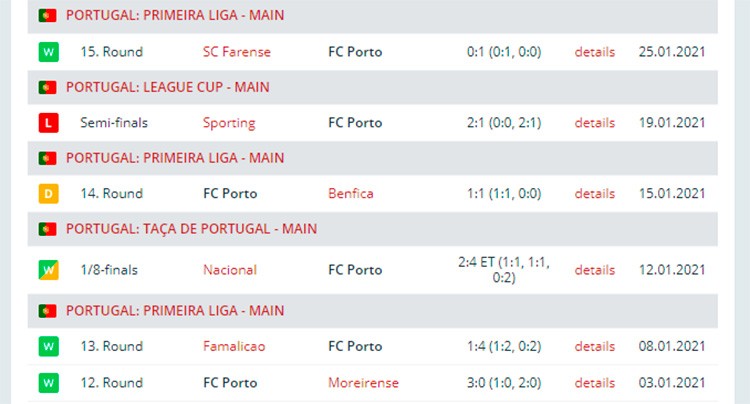Open details for the Sporting semi-final
This screenshot has width=750, height=404.
(595, 123)
